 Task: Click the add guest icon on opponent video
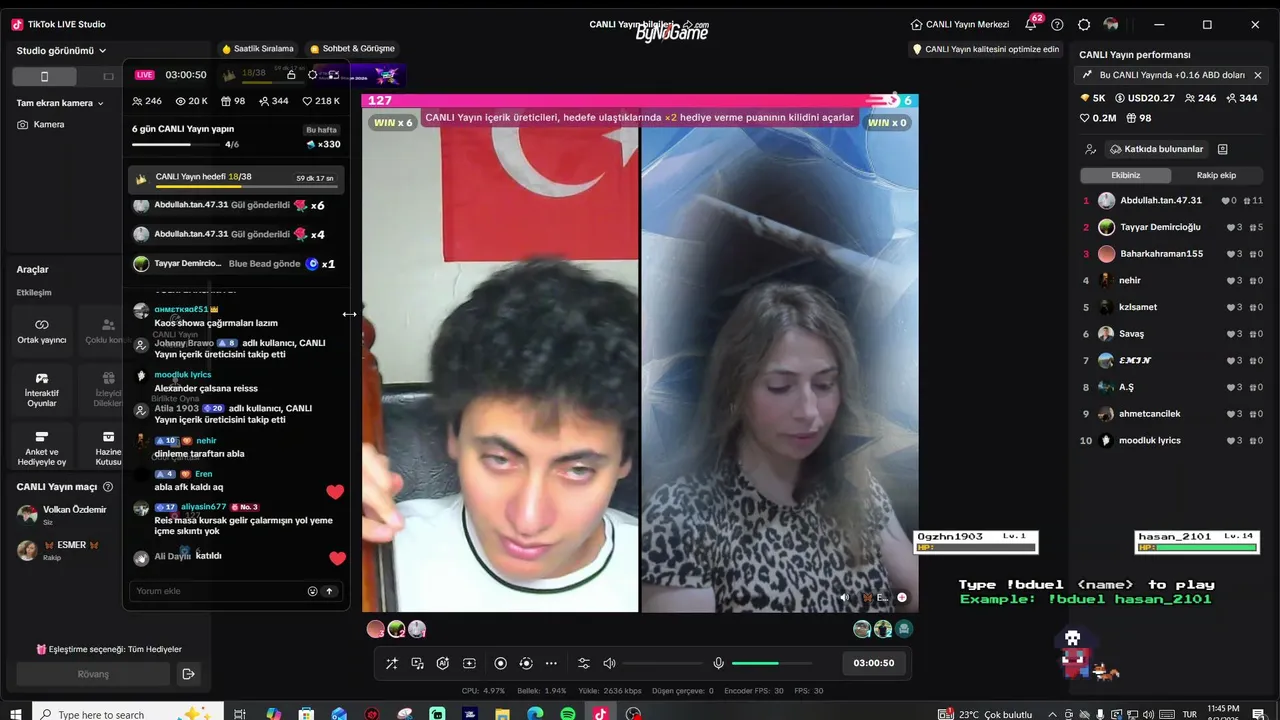[902, 597]
